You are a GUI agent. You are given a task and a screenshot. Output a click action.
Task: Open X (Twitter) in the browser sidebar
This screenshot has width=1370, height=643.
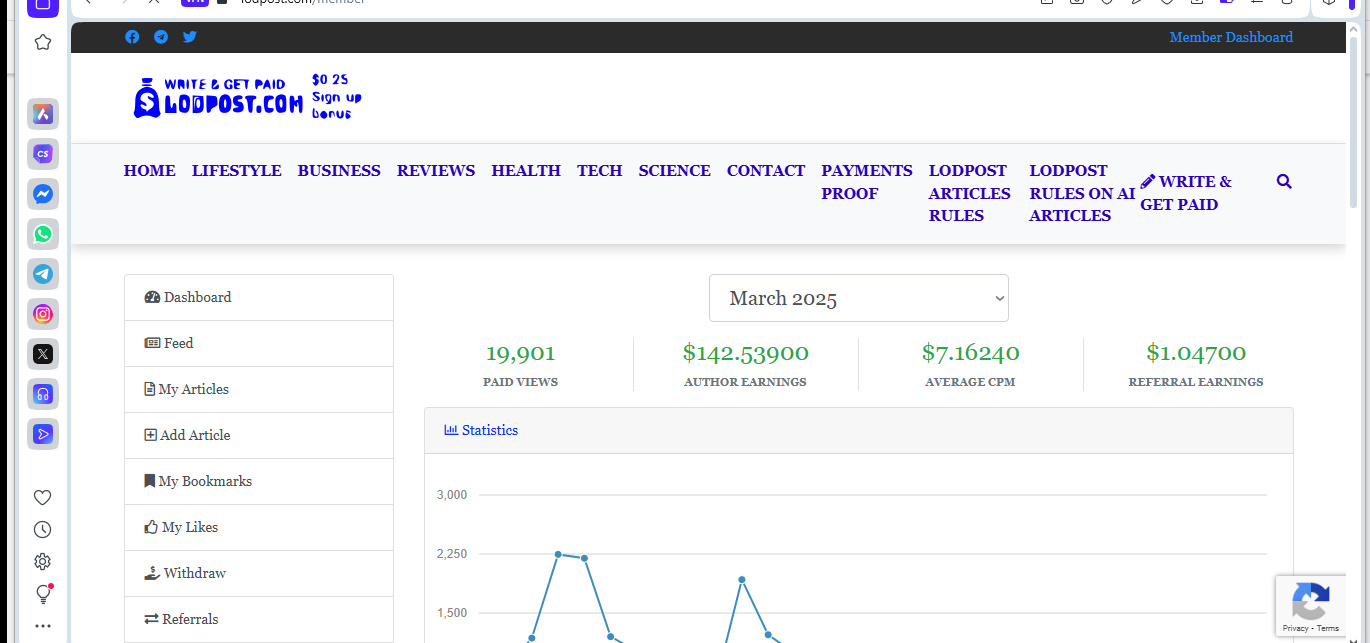pos(43,354)
